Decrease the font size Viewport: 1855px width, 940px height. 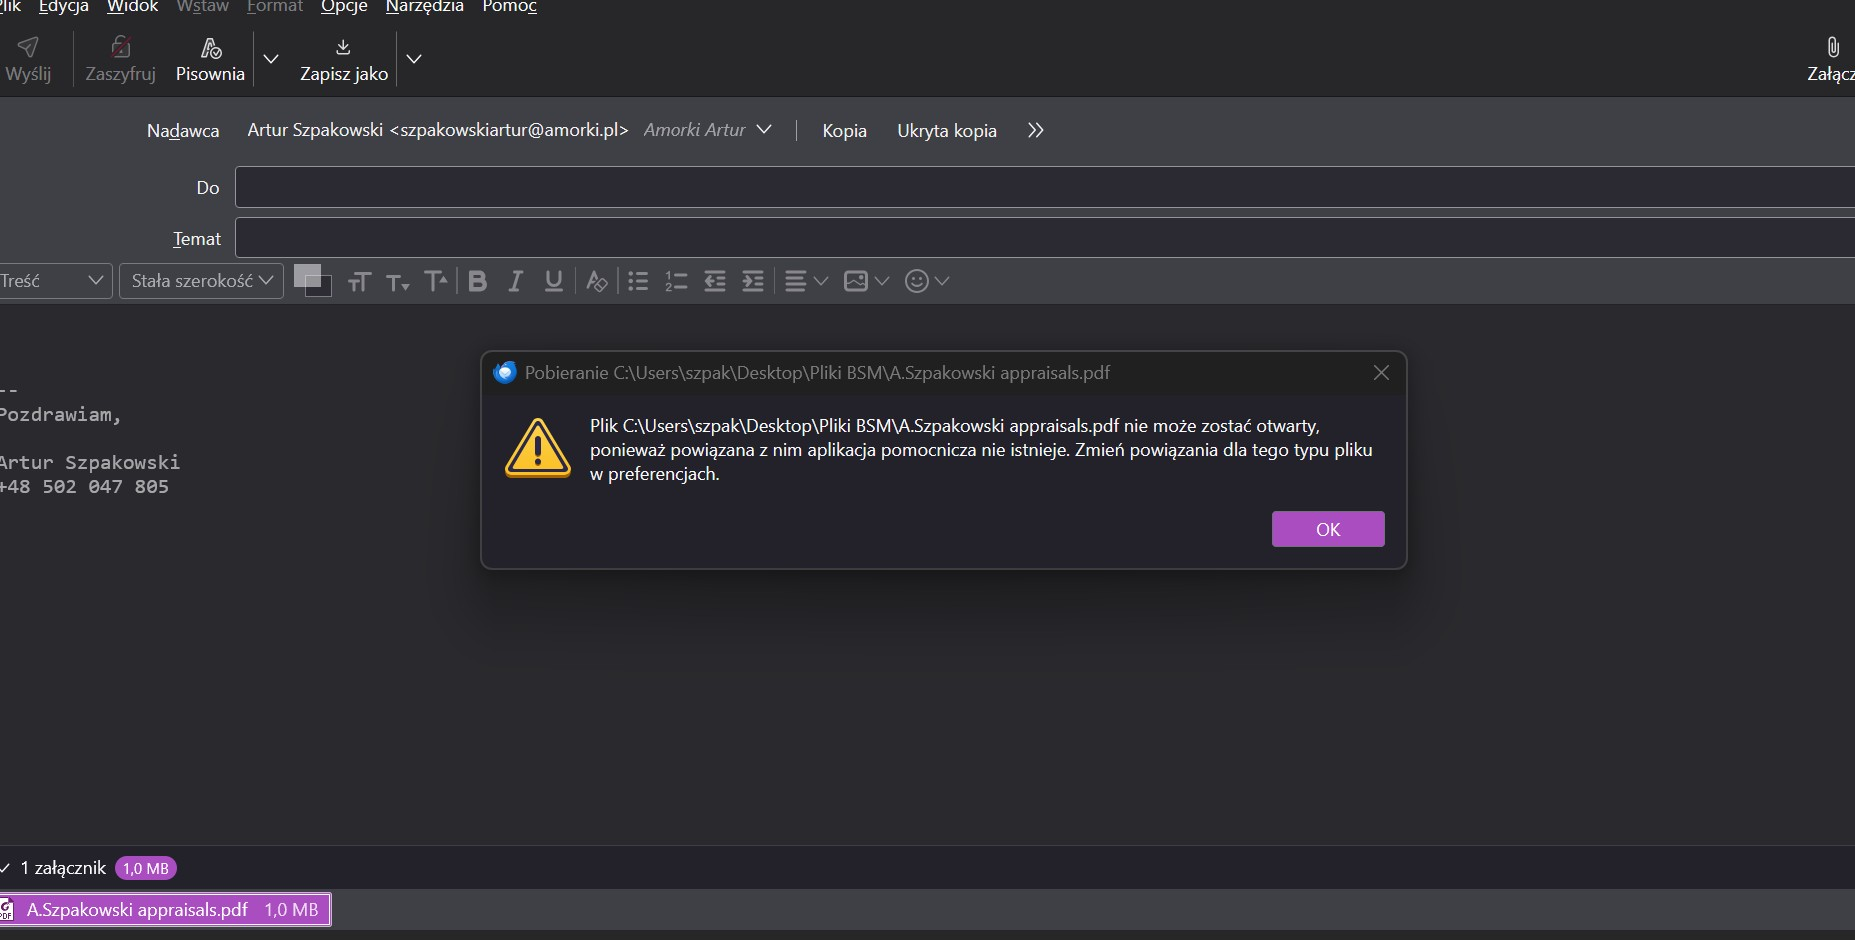tap(398, 282)
